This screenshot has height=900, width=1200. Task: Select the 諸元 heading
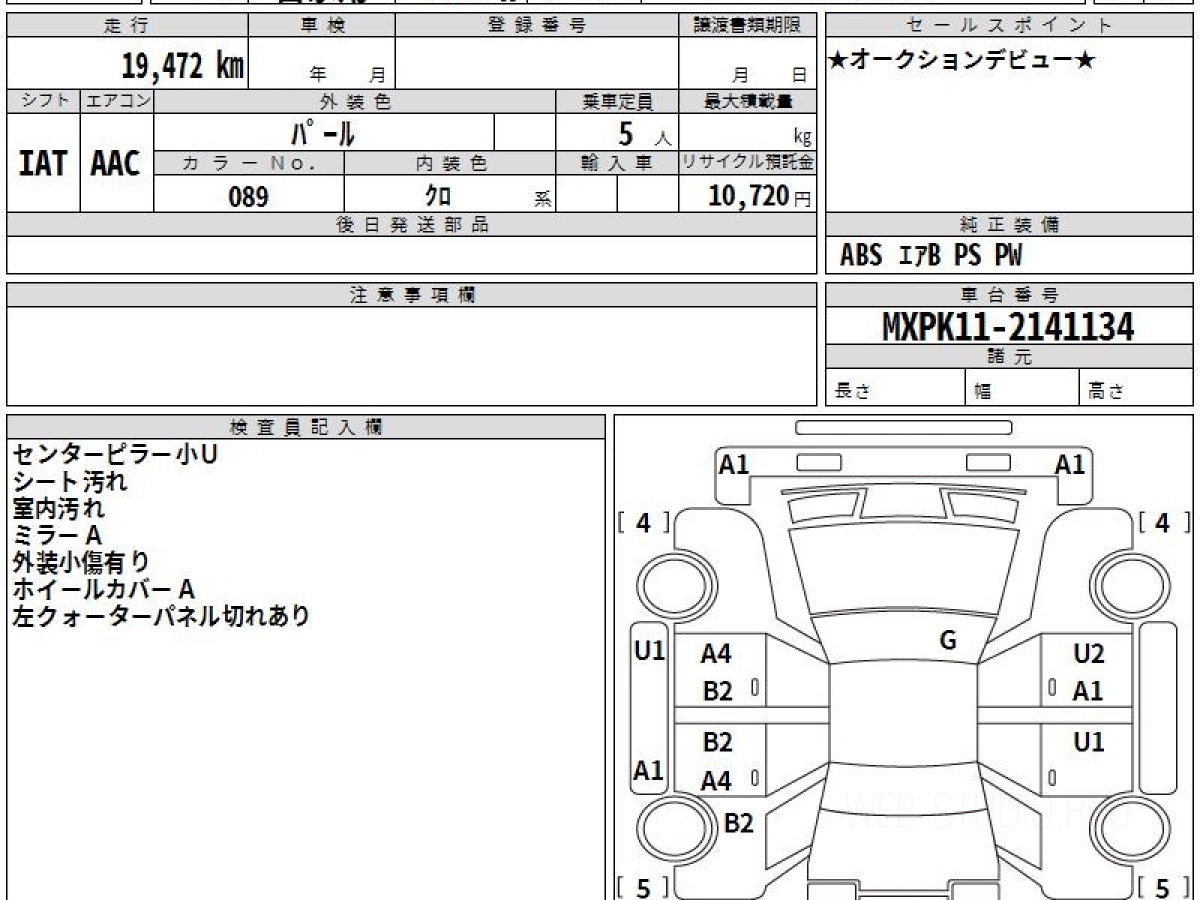click(1010, 357)
